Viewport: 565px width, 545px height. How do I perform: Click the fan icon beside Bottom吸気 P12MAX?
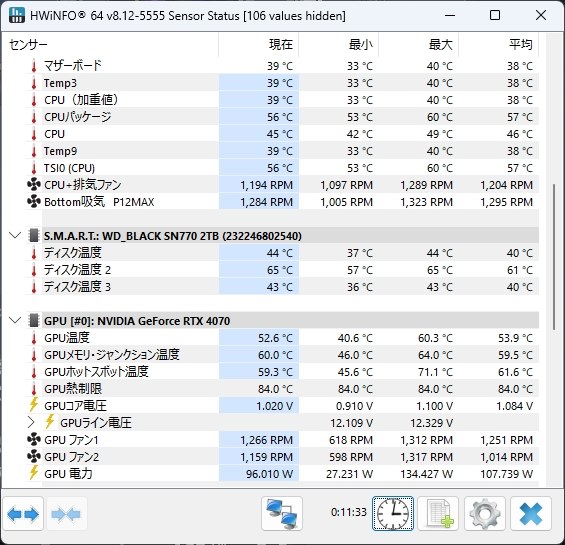[34, 202]
